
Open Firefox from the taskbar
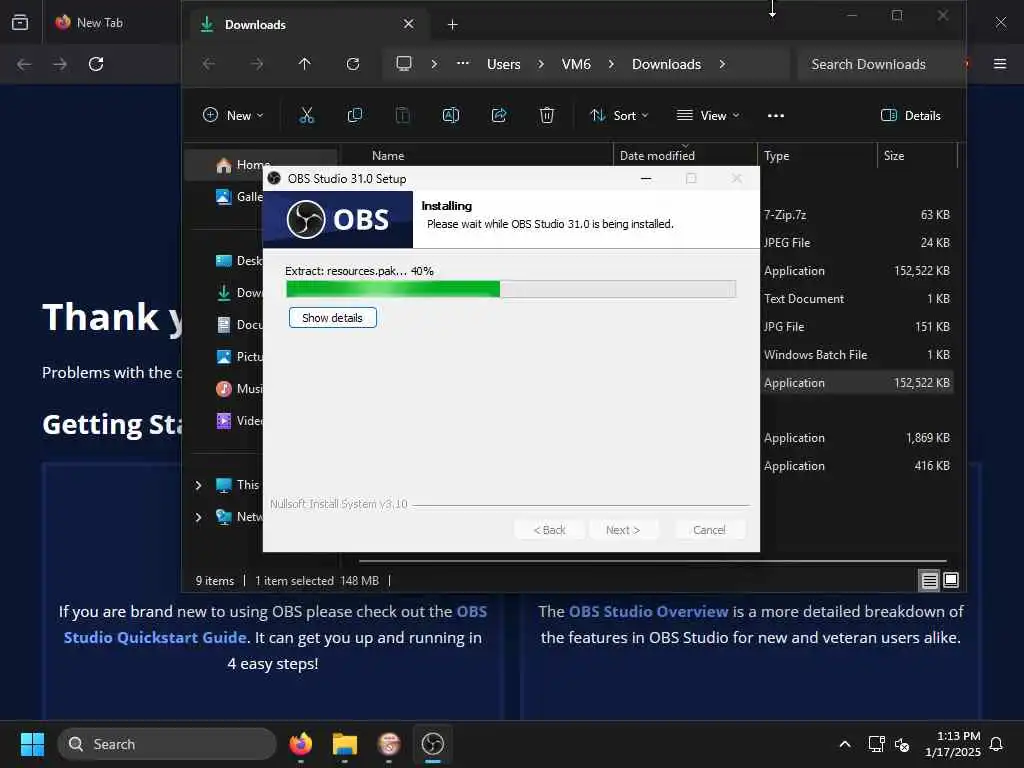click(300, 744)
